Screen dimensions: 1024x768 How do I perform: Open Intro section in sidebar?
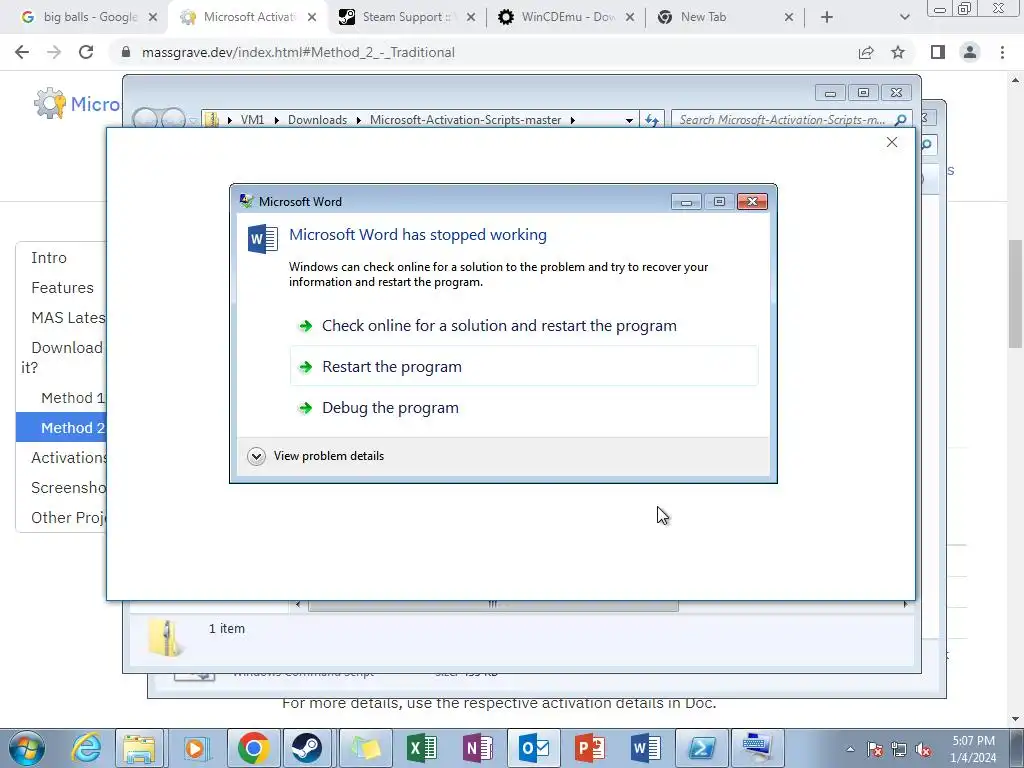pyautogui.click(x=49, y=257)
